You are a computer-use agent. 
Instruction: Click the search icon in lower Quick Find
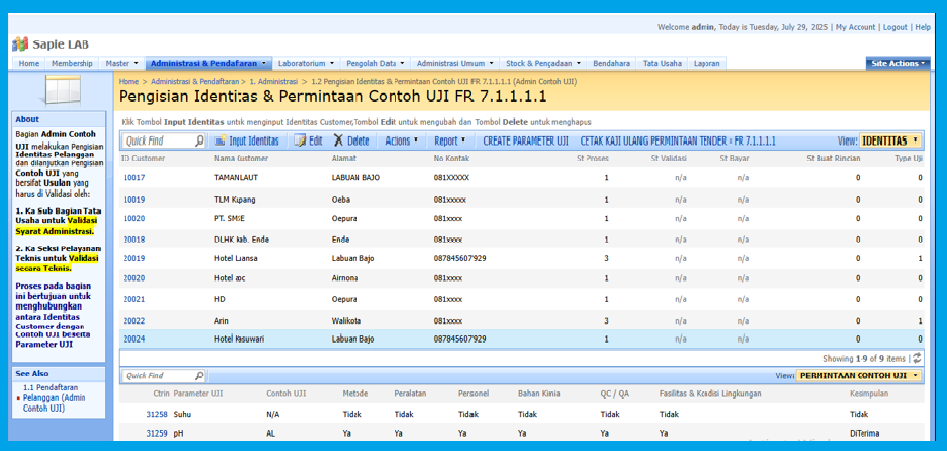(x=199, y=376)
